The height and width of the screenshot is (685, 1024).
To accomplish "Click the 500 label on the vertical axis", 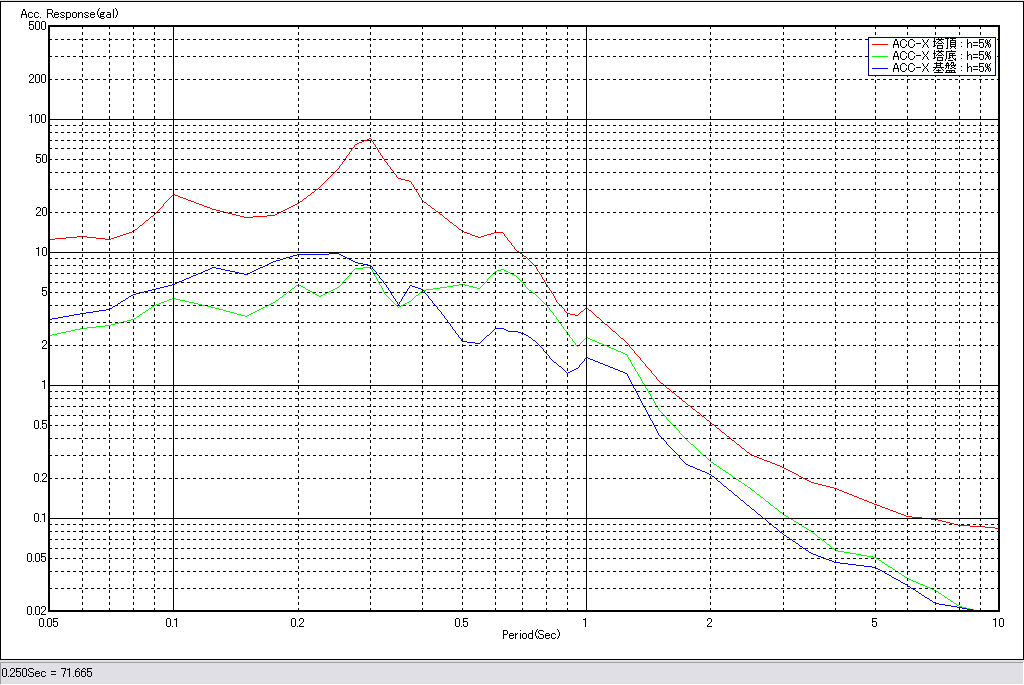I will (38, 26).
